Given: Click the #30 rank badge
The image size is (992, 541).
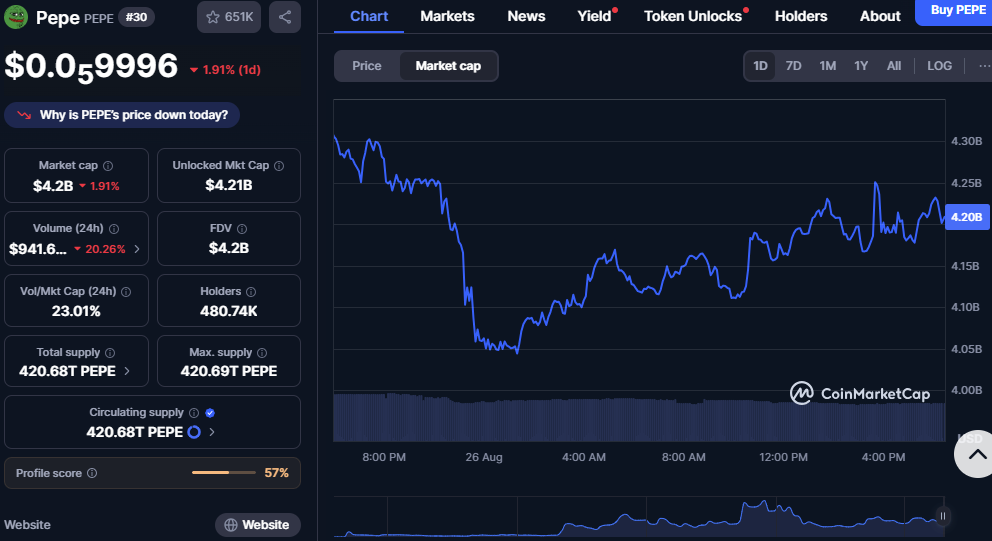Looking at the screenshot, I should [x=136, y=17].
